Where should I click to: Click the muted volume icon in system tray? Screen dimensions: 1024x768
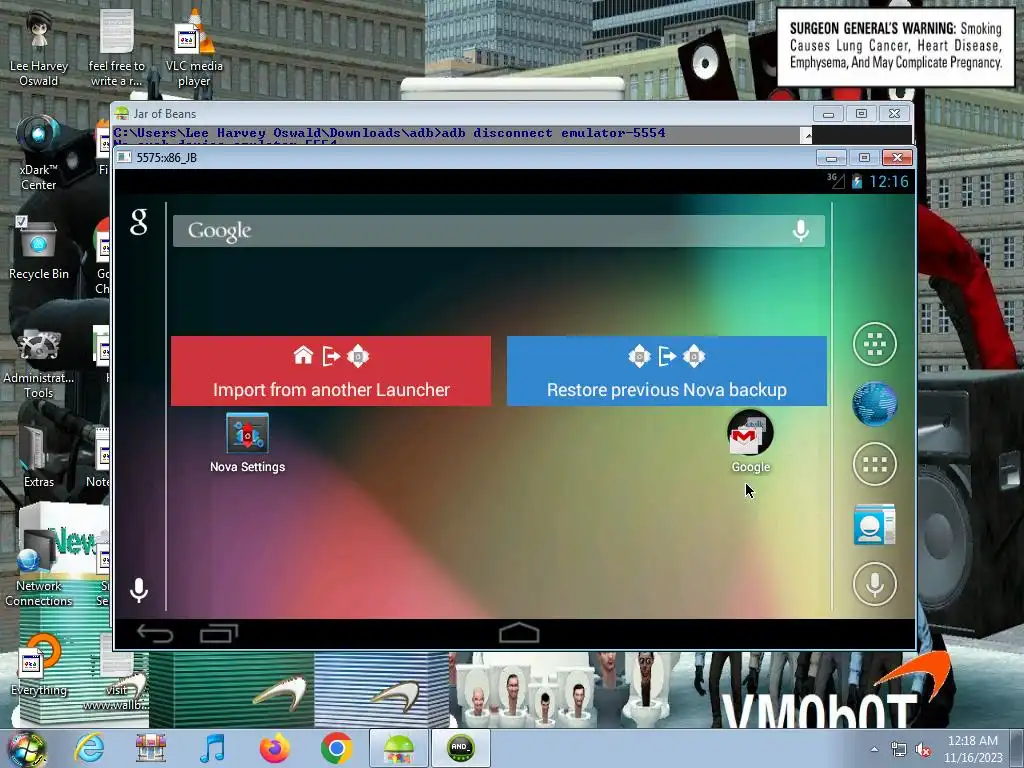(923, 750)
